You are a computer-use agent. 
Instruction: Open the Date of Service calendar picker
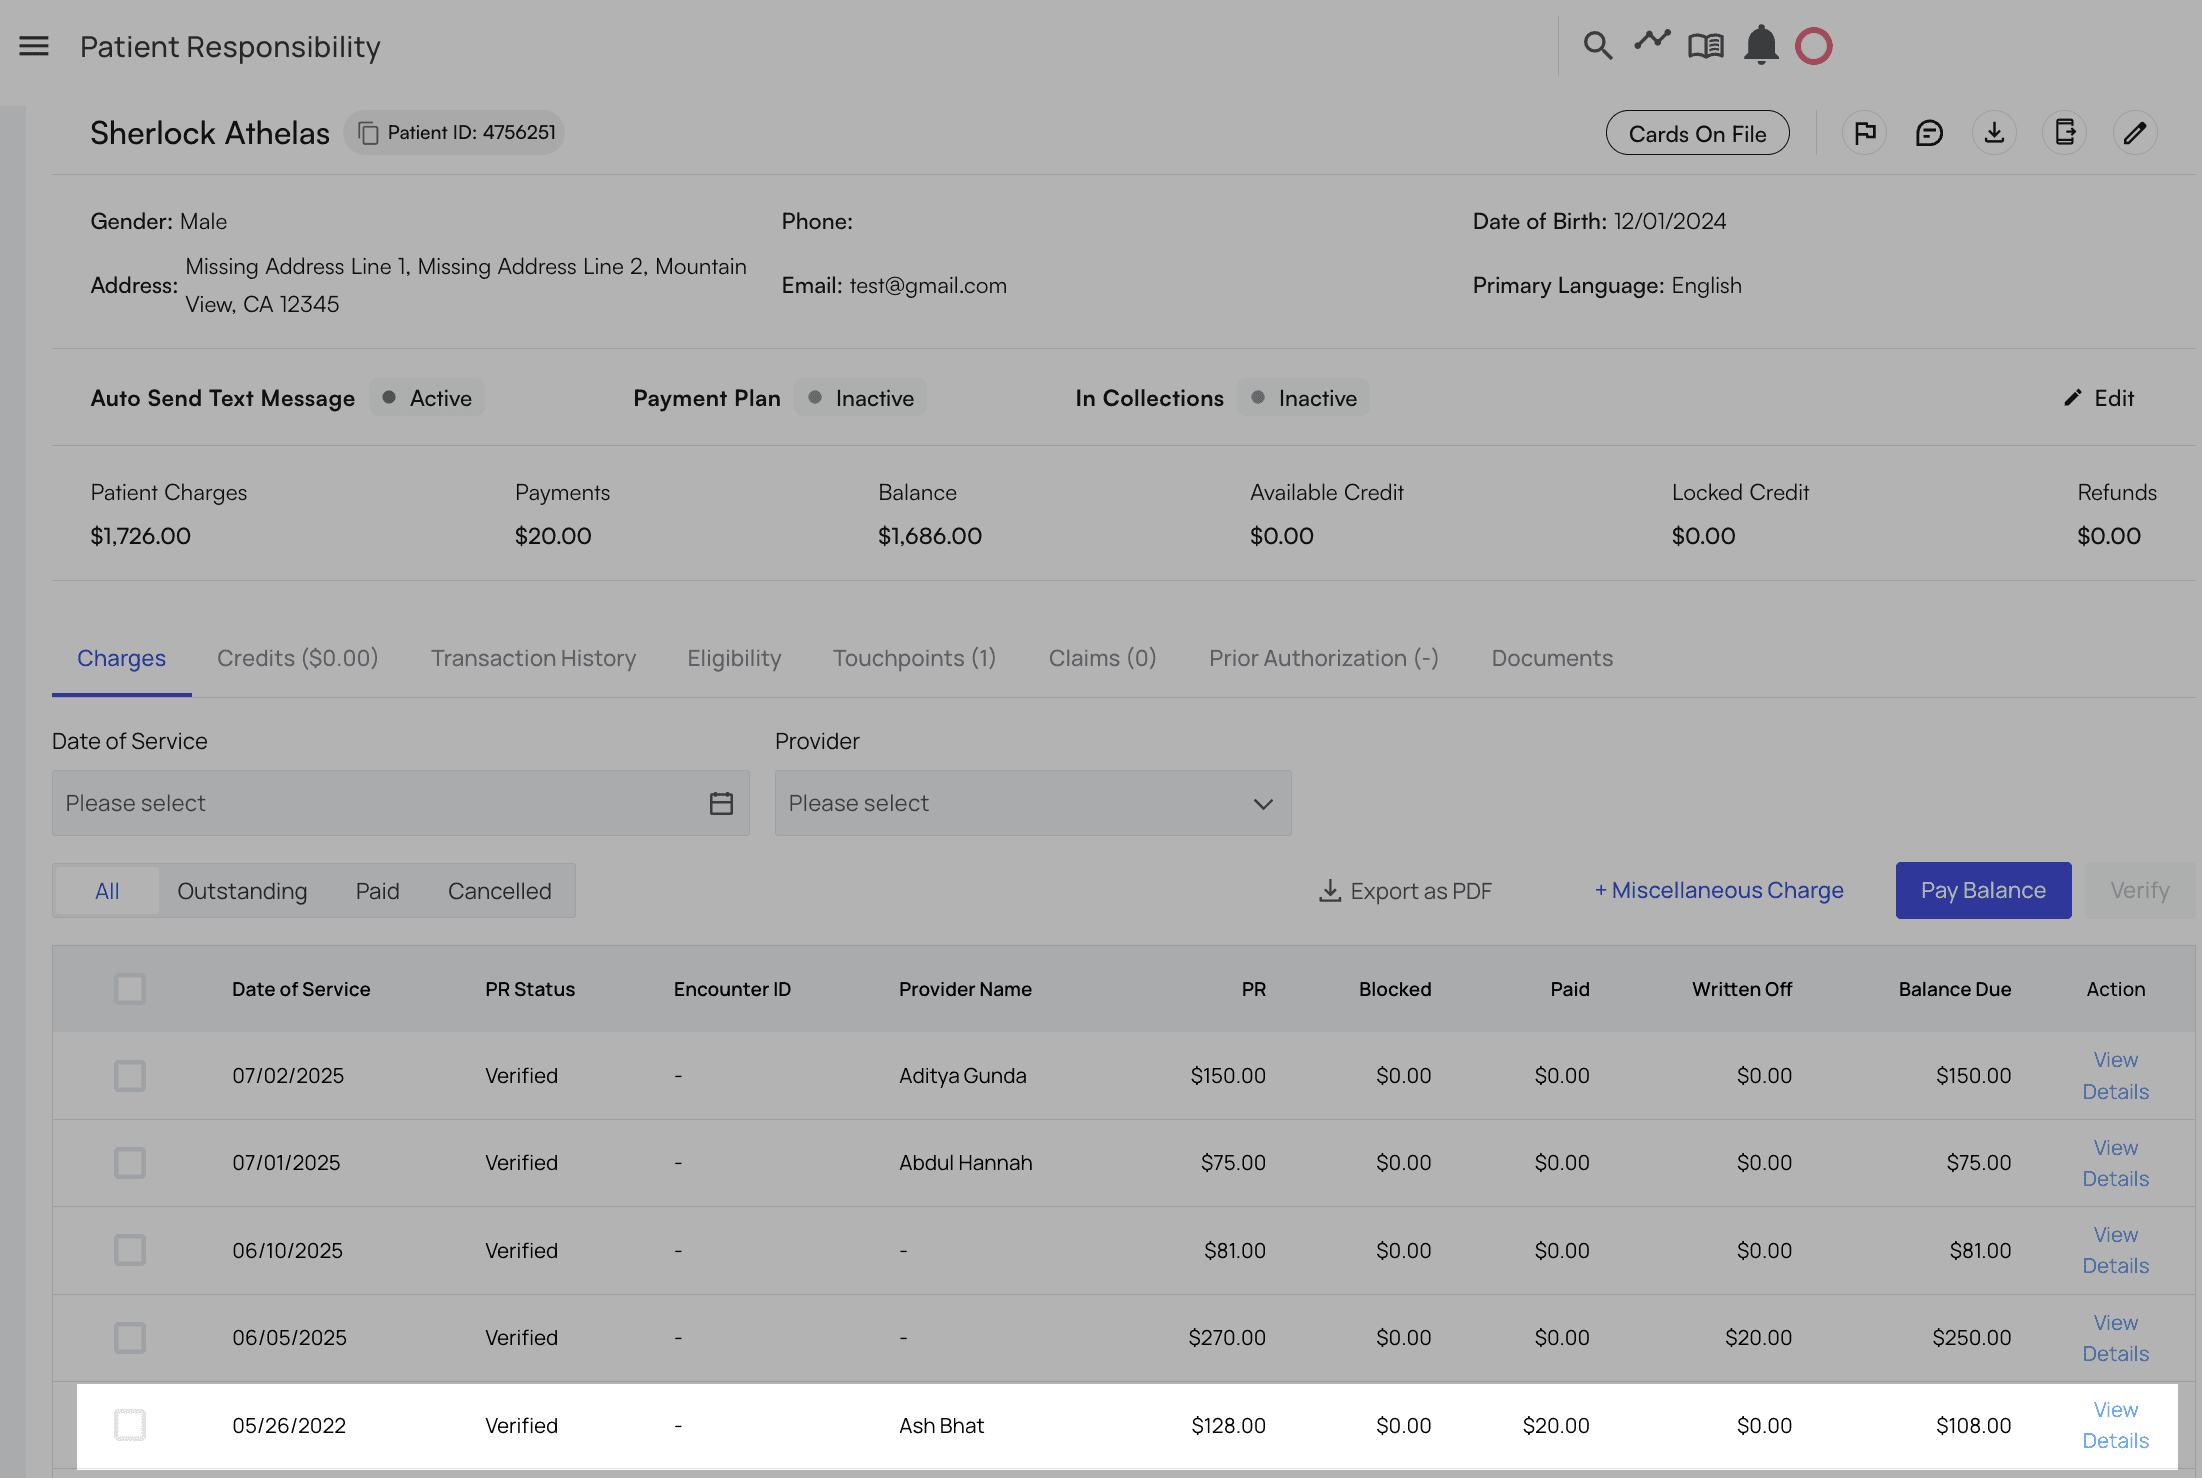pos(721,803)
